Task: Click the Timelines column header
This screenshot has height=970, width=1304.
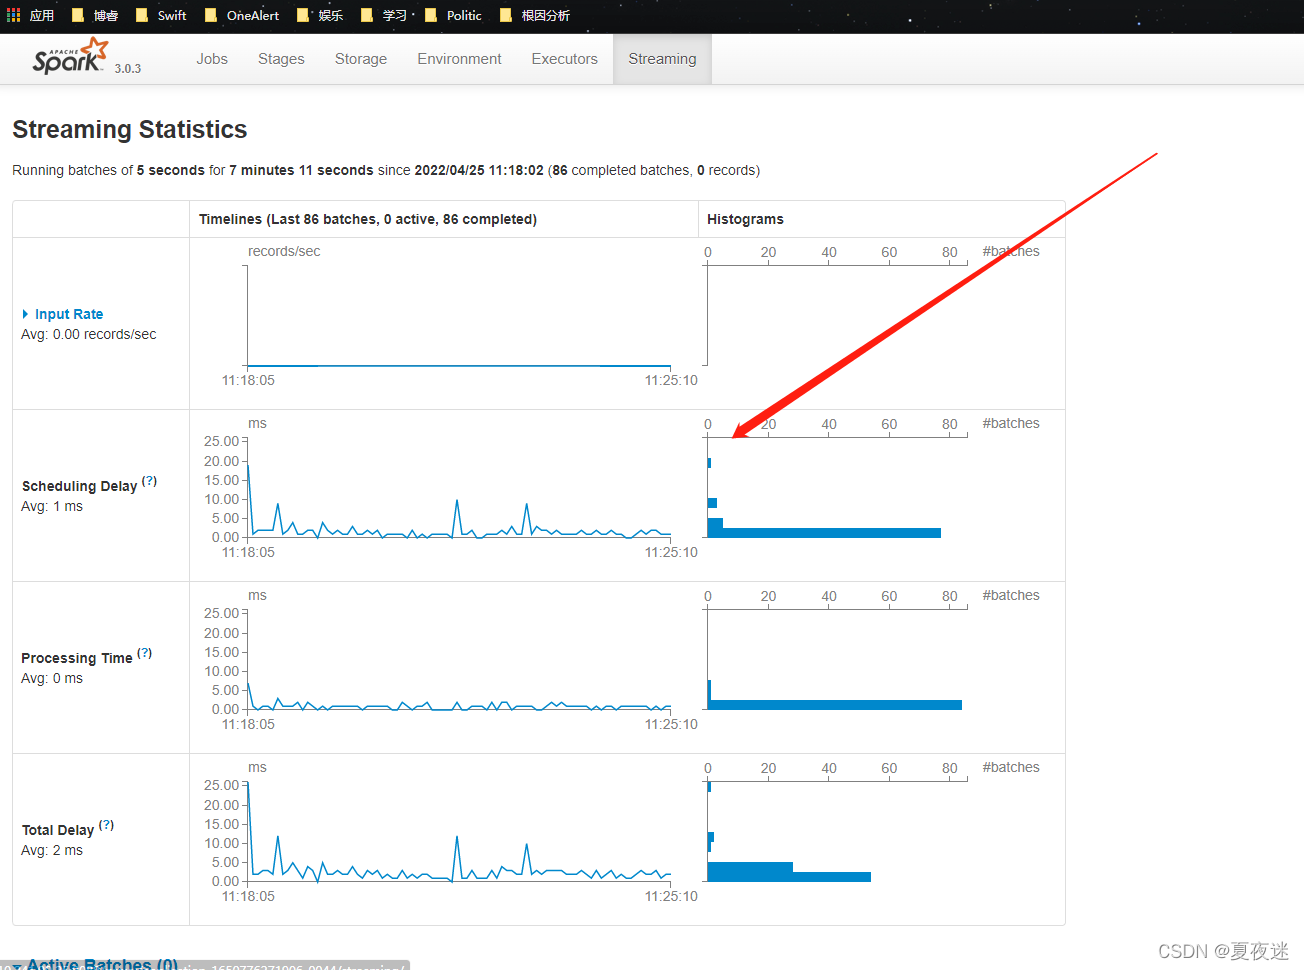Action: coord(368,219)
